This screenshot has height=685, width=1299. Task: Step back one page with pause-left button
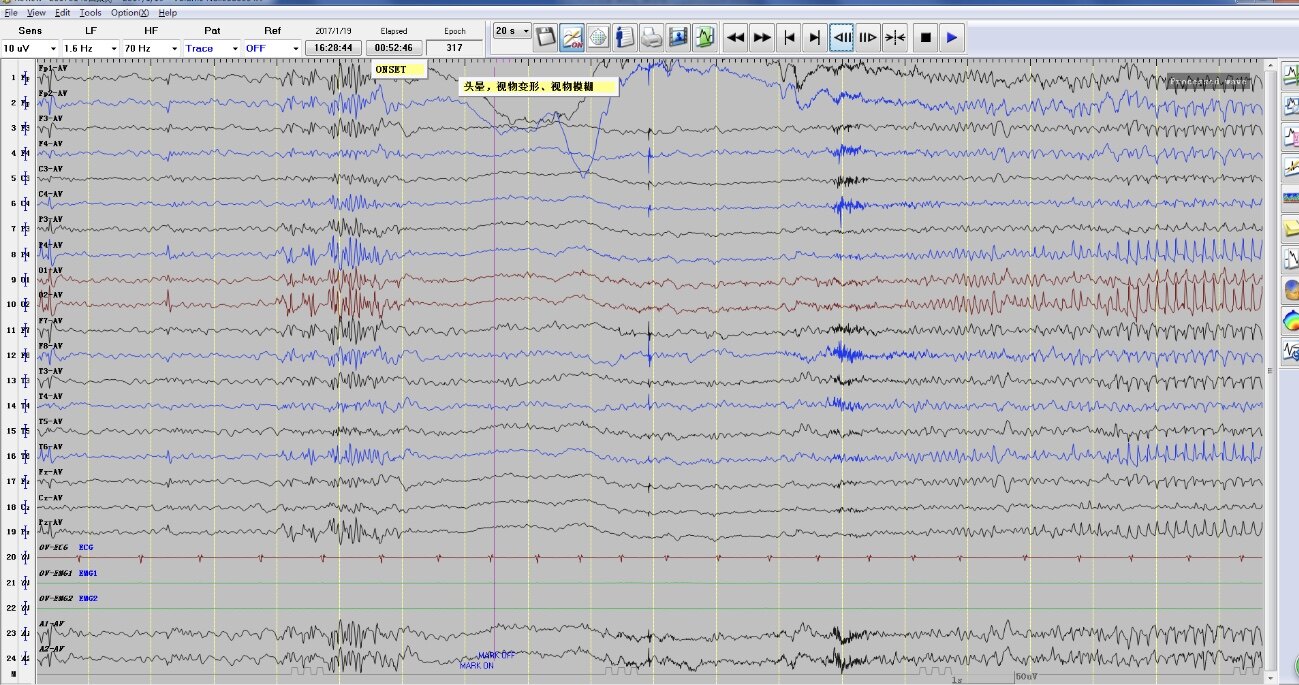tap(842, 38)
